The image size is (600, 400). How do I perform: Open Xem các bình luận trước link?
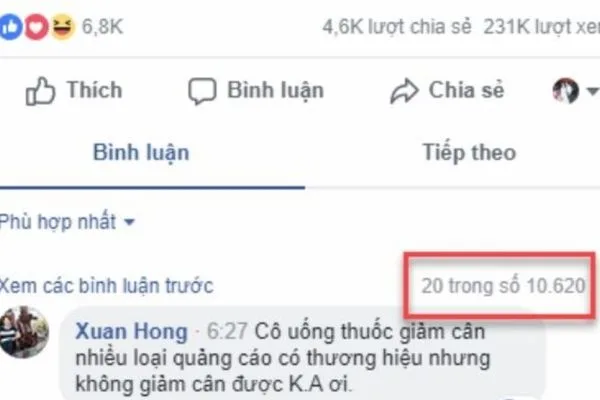(106, 286)
